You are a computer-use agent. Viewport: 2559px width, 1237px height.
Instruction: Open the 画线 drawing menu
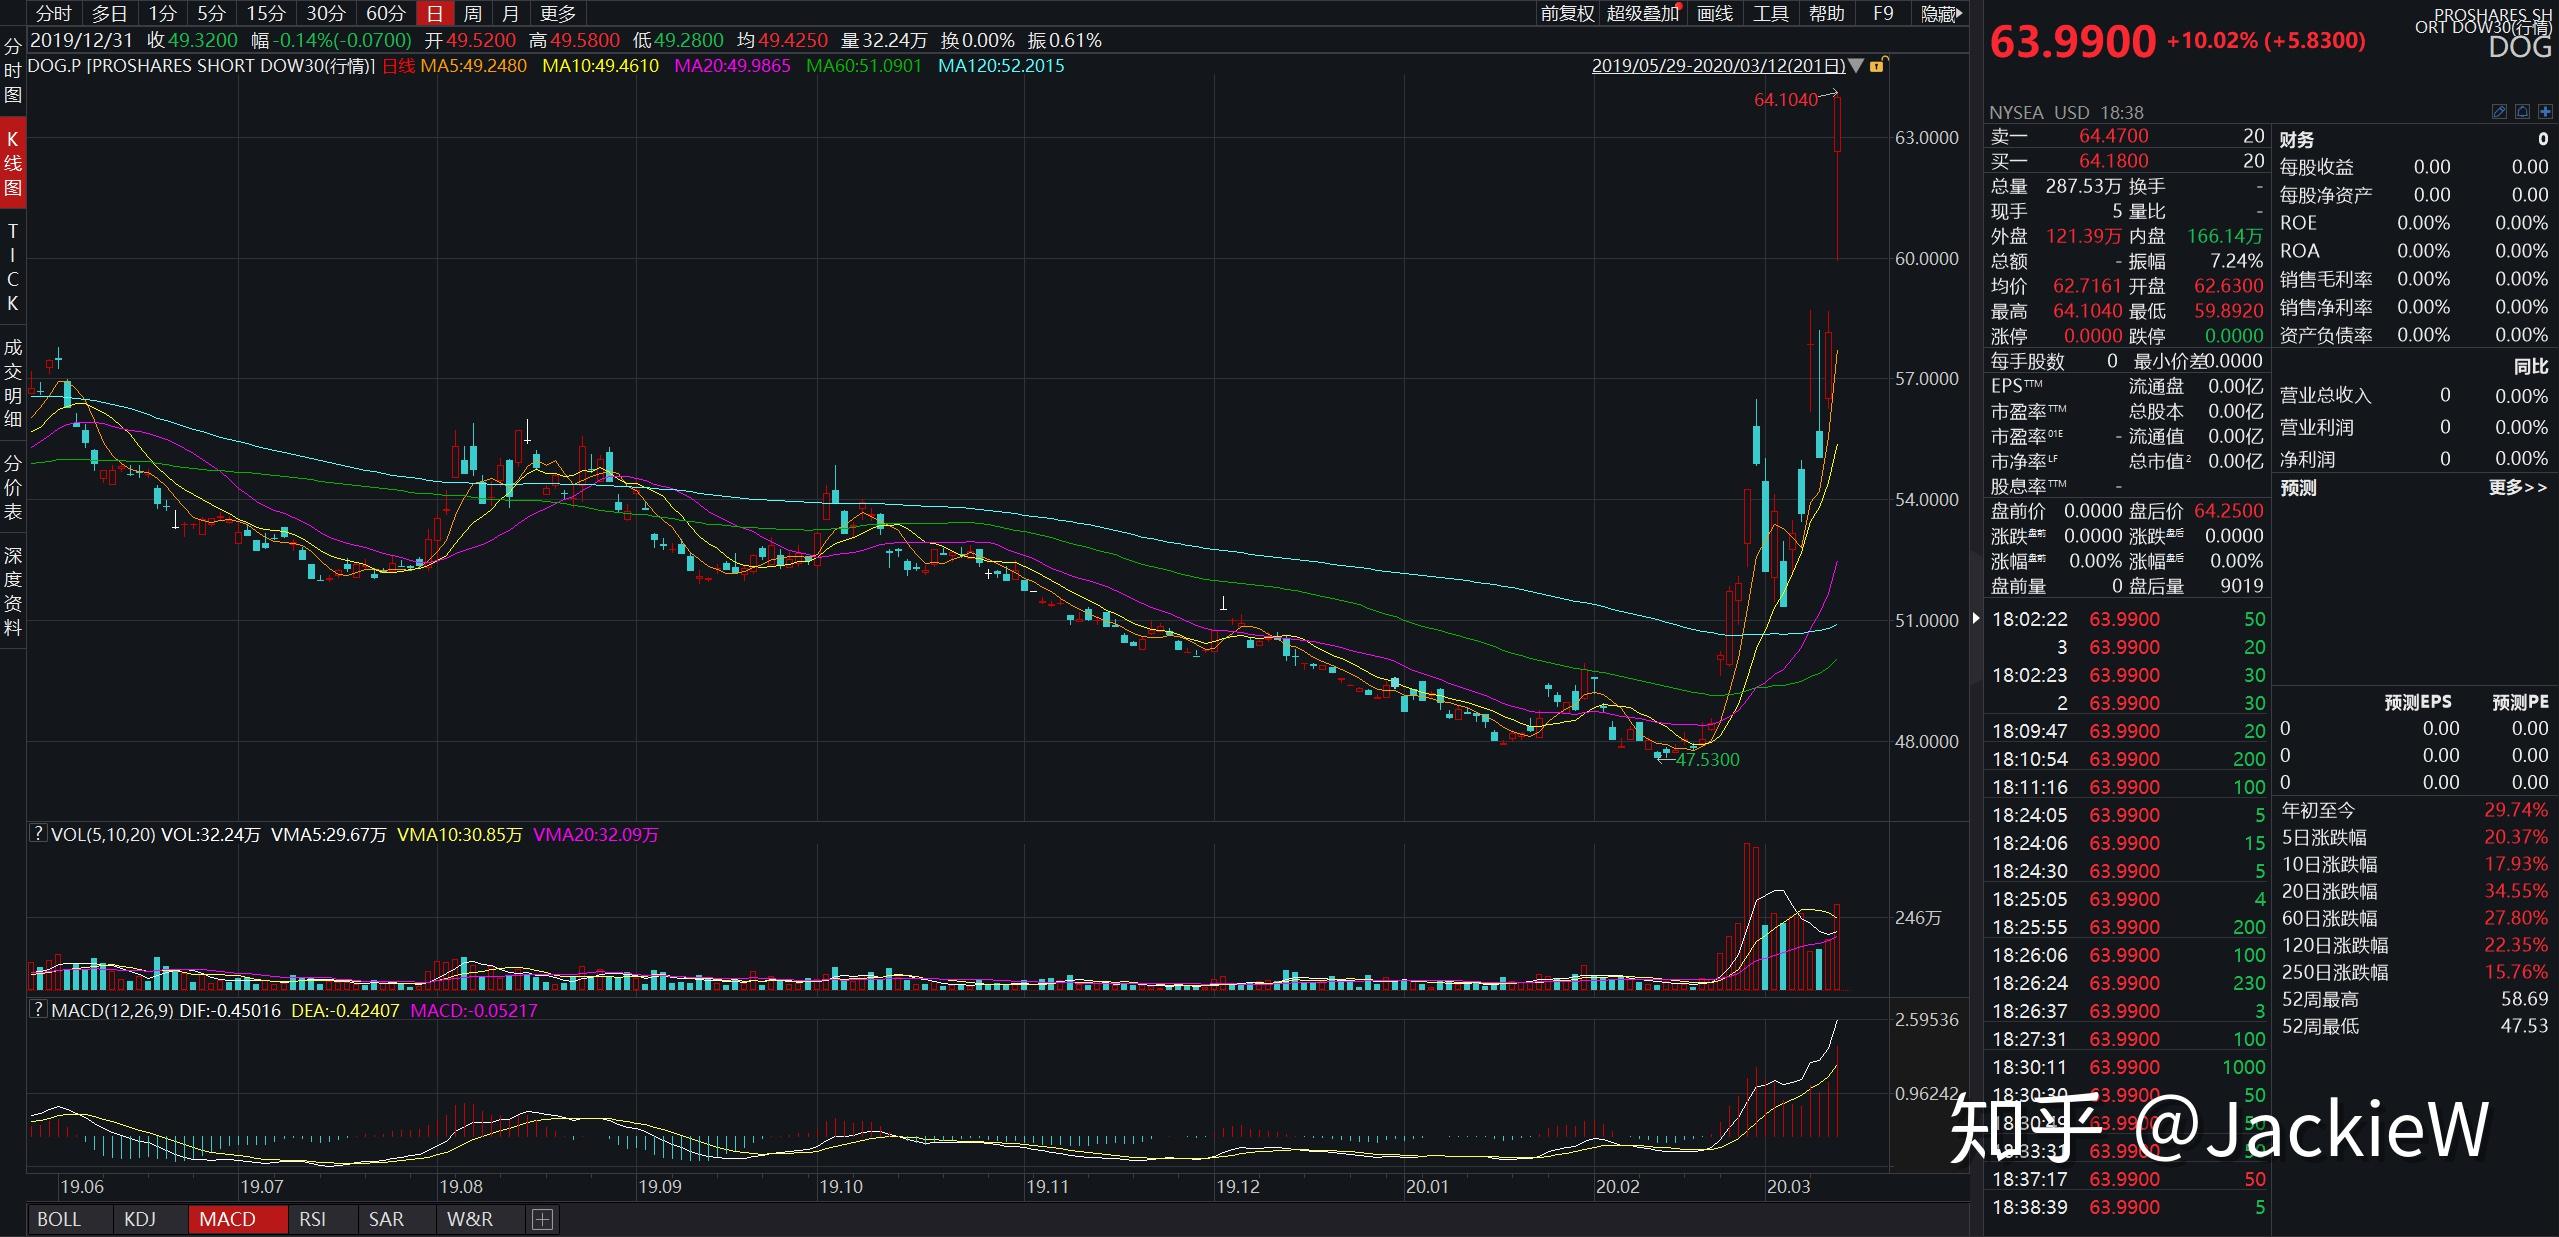pos(1715,14)
